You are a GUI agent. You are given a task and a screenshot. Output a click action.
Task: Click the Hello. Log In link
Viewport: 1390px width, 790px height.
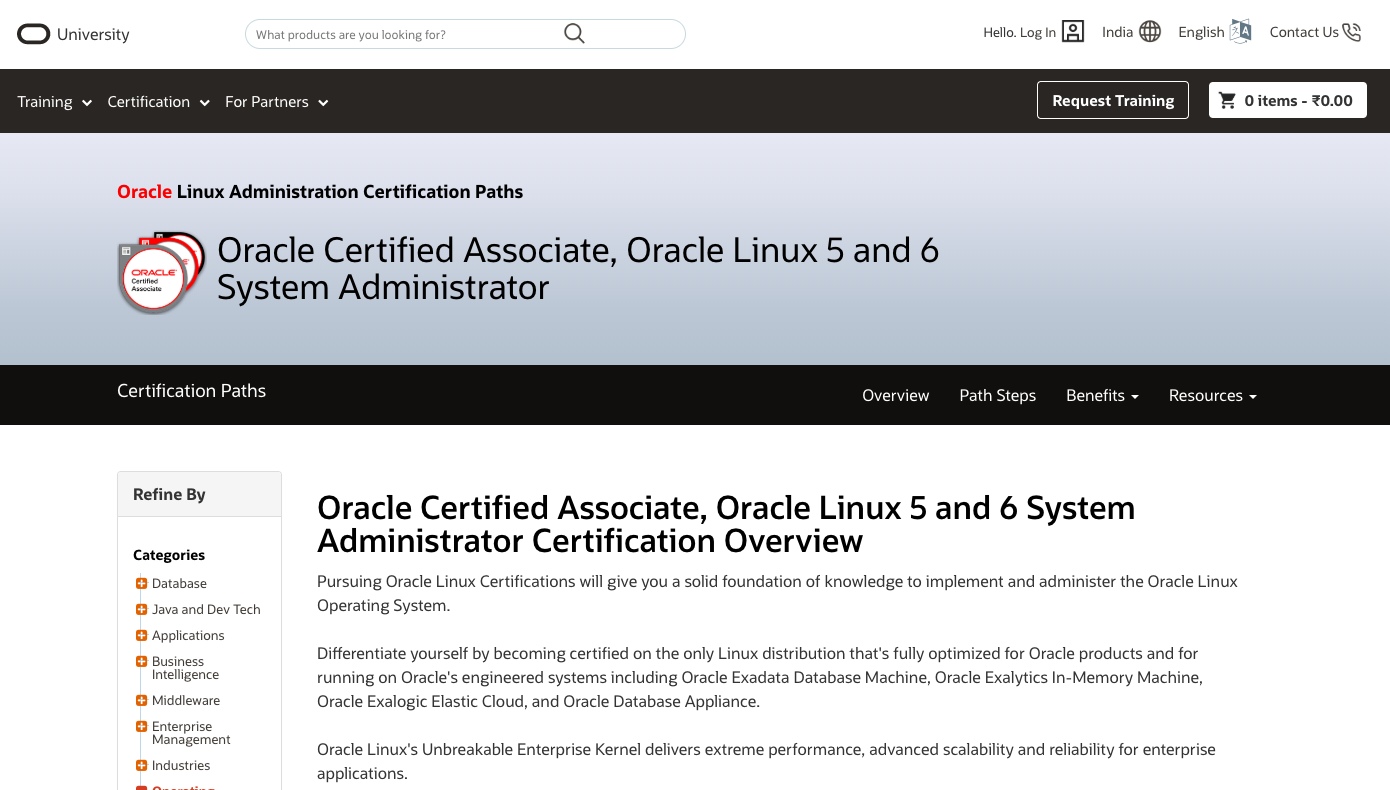point(1019,33)
